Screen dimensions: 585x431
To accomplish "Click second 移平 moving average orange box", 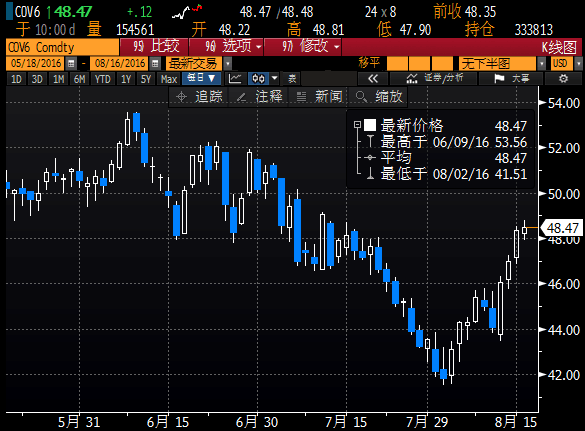I will pos(419,63).
